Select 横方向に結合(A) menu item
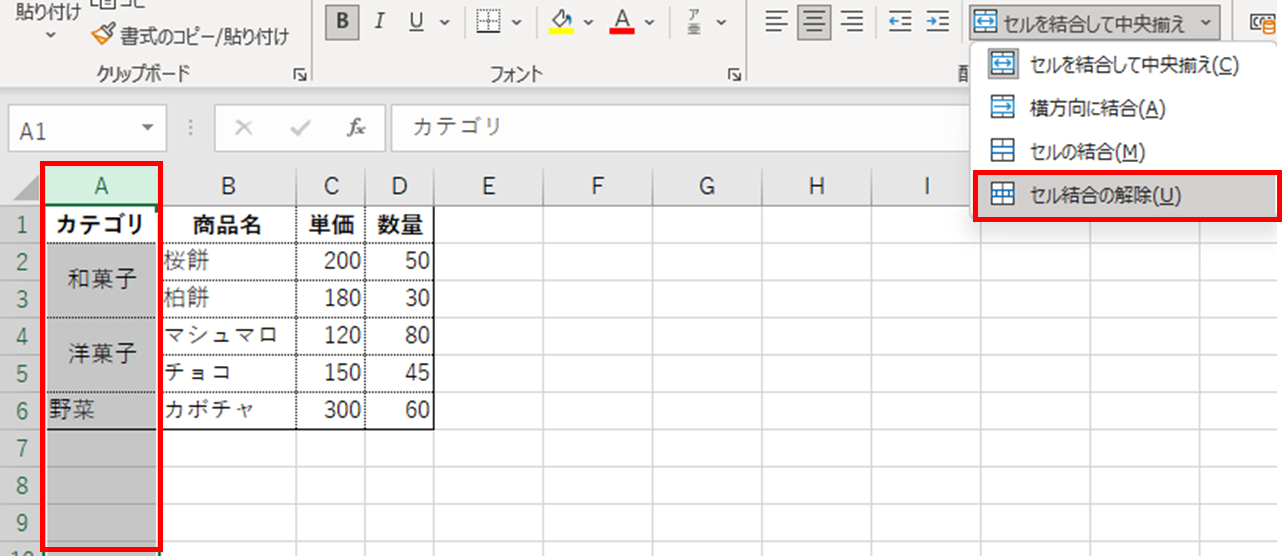The width and height of the screenshot is (1282, 556). 1097,108
